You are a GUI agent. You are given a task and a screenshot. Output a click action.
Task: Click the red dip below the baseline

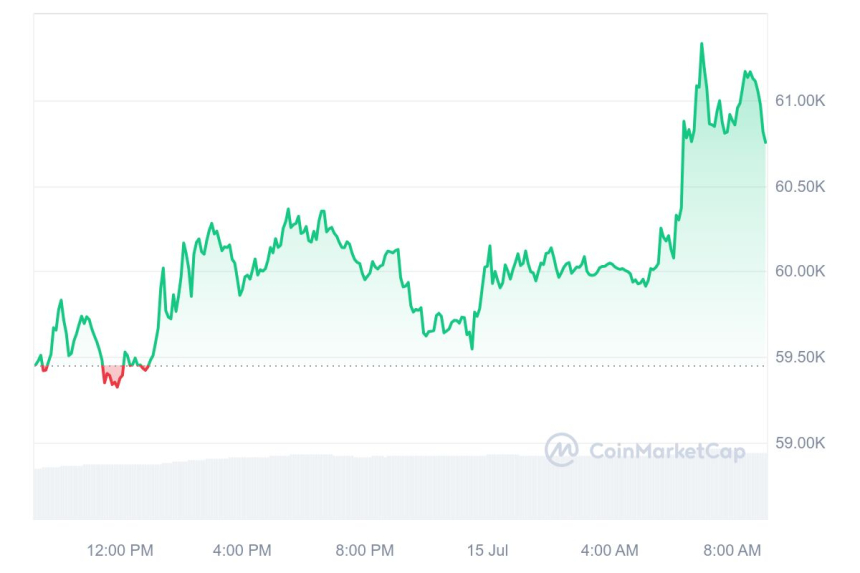[x=112, y=377]
